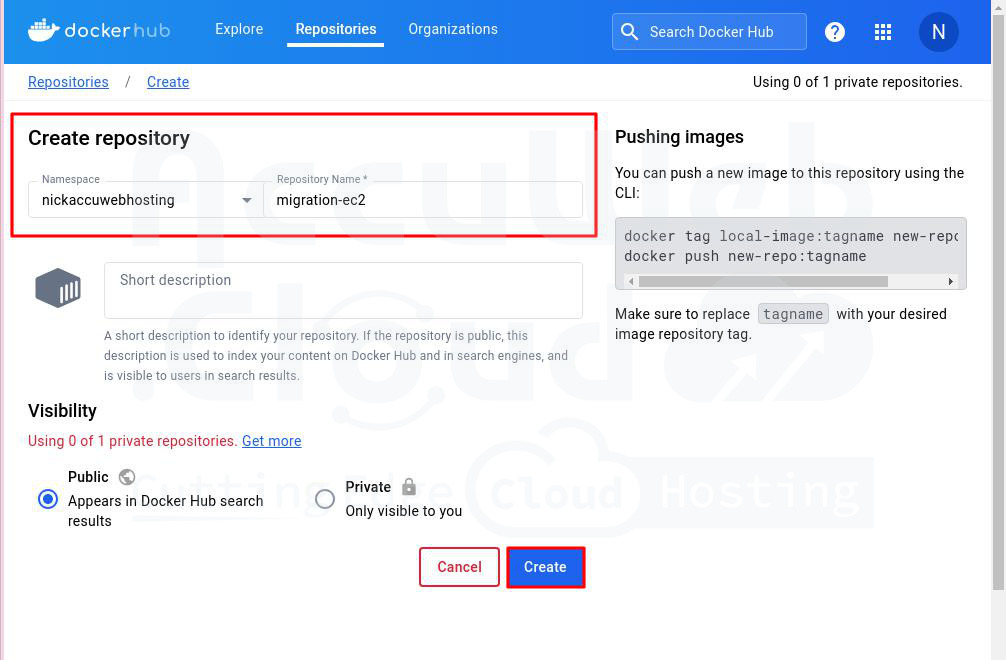Expand the Namespace dropdown
Viewport: 1006px width, 660px height.
pyautogui.click(x=247, y=200)
